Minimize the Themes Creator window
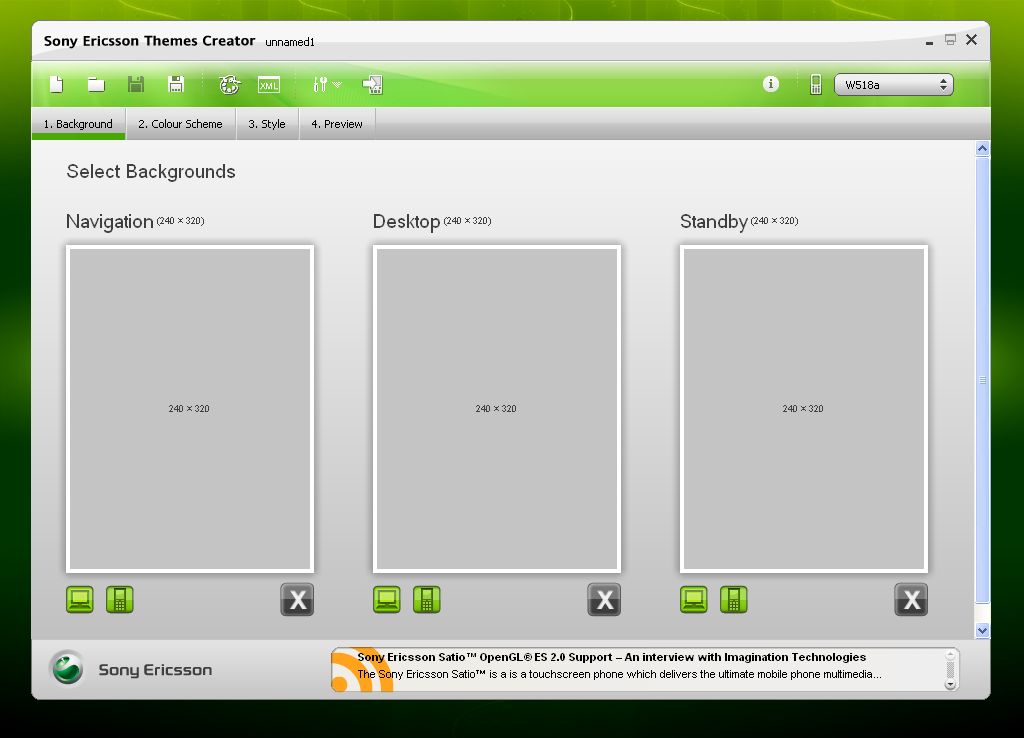1024x738 pixels. 929,42
